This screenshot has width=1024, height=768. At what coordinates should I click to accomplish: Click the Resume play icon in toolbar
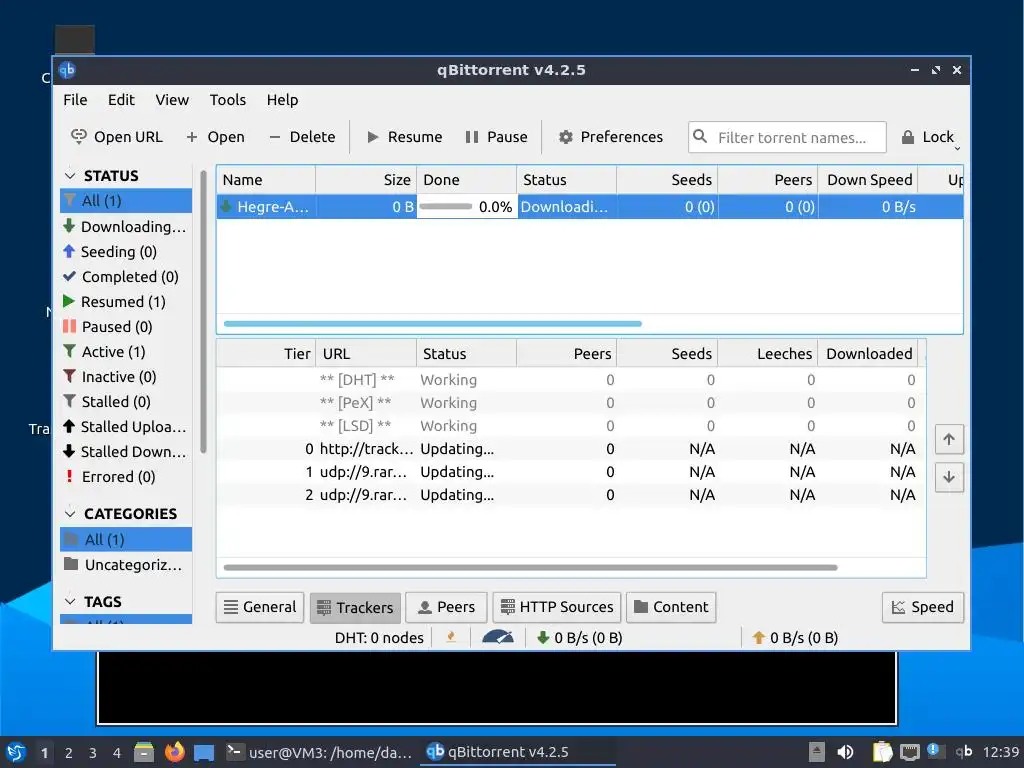[373, 137]
